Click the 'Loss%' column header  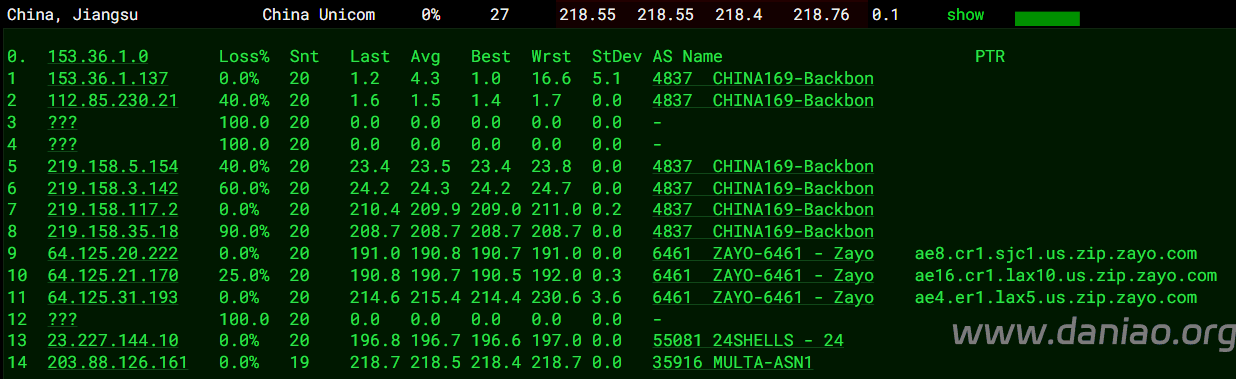coord(244,57)
